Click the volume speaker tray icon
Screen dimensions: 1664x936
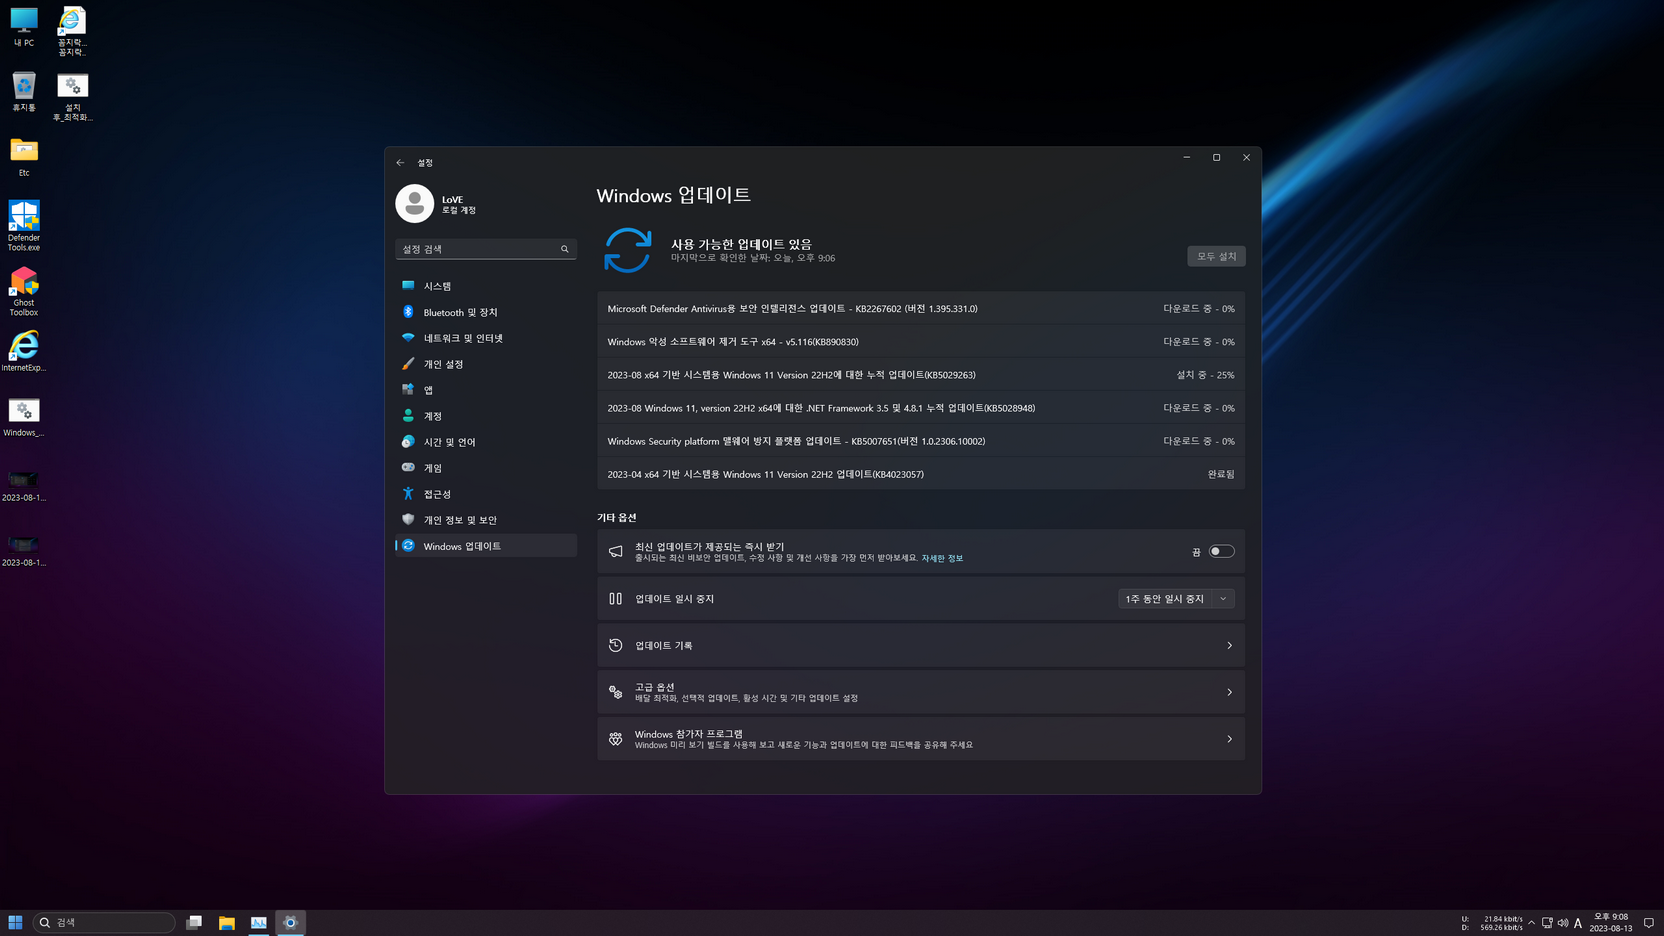(1563, 923)
